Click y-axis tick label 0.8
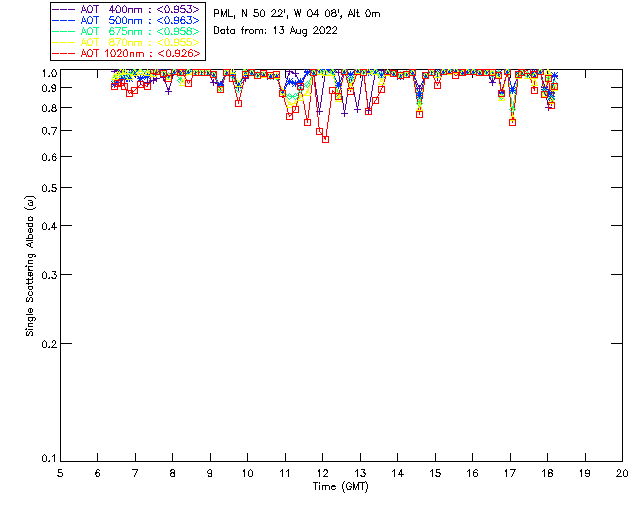This screenshot has height=512, width=640. [49, 108]
